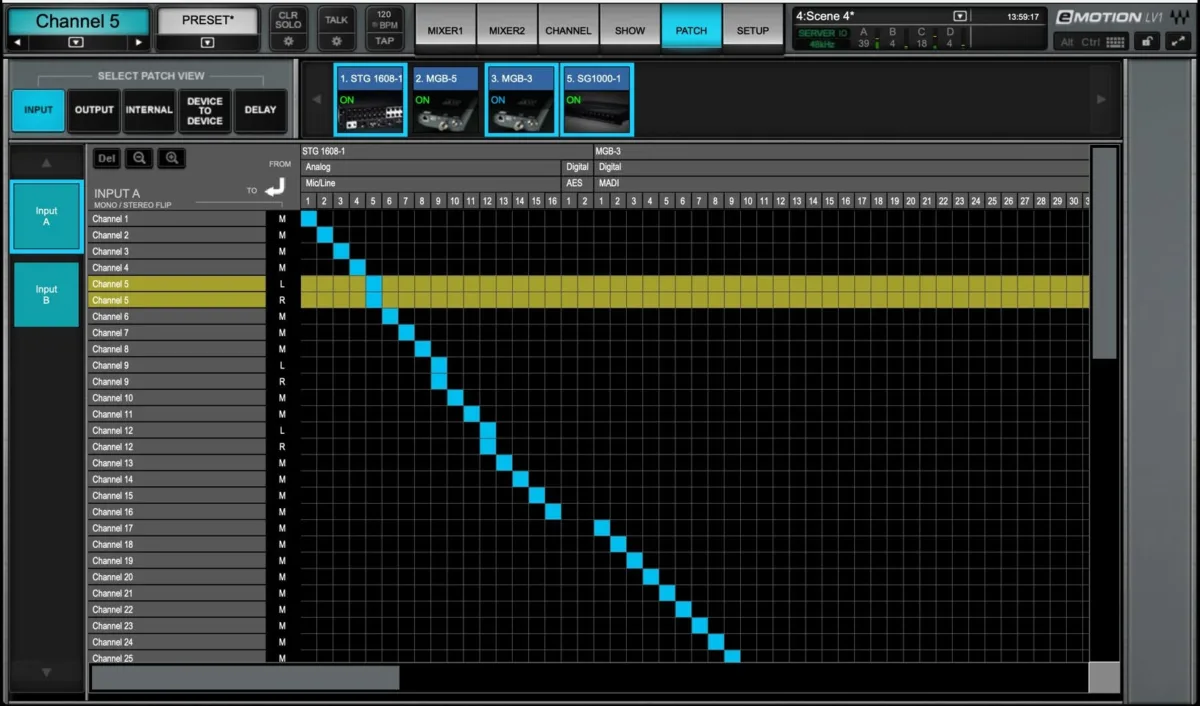This screenshot has height=706, width=1200.
Task: Switch to SETUP tab
Action: click(753, 30)
